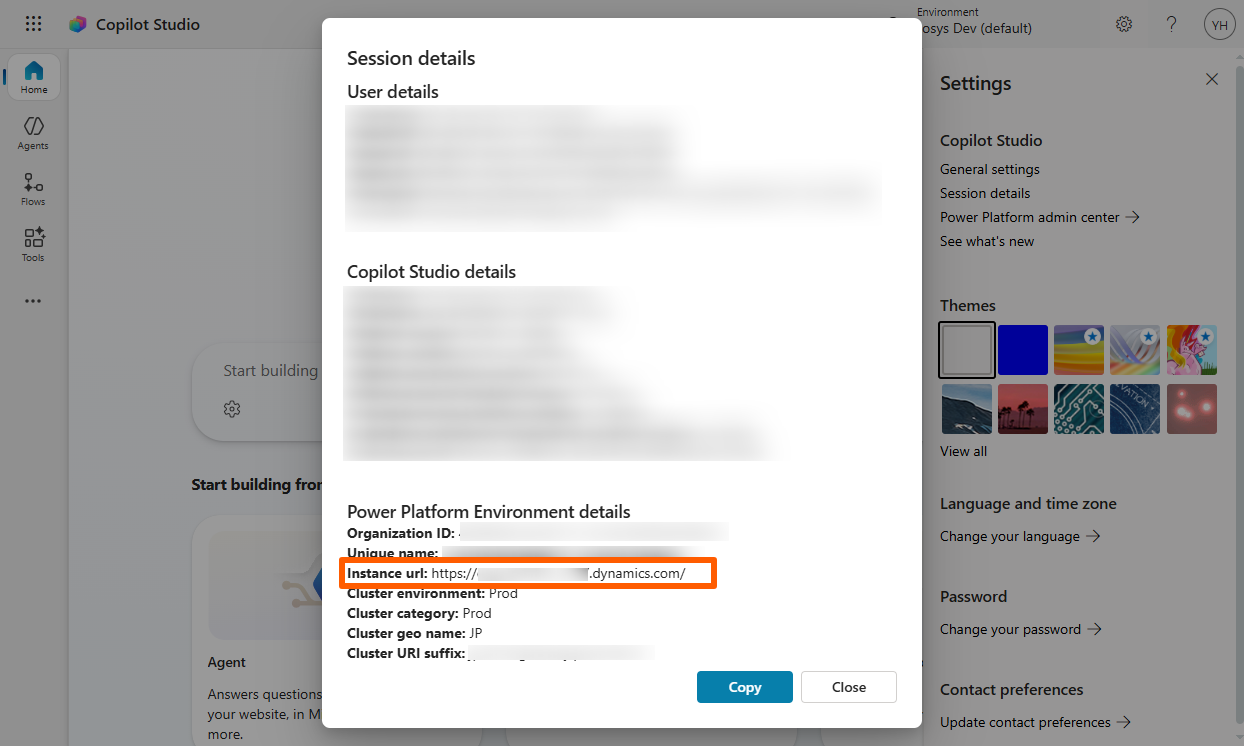Click the Start building input area

(x=270, y=370)
